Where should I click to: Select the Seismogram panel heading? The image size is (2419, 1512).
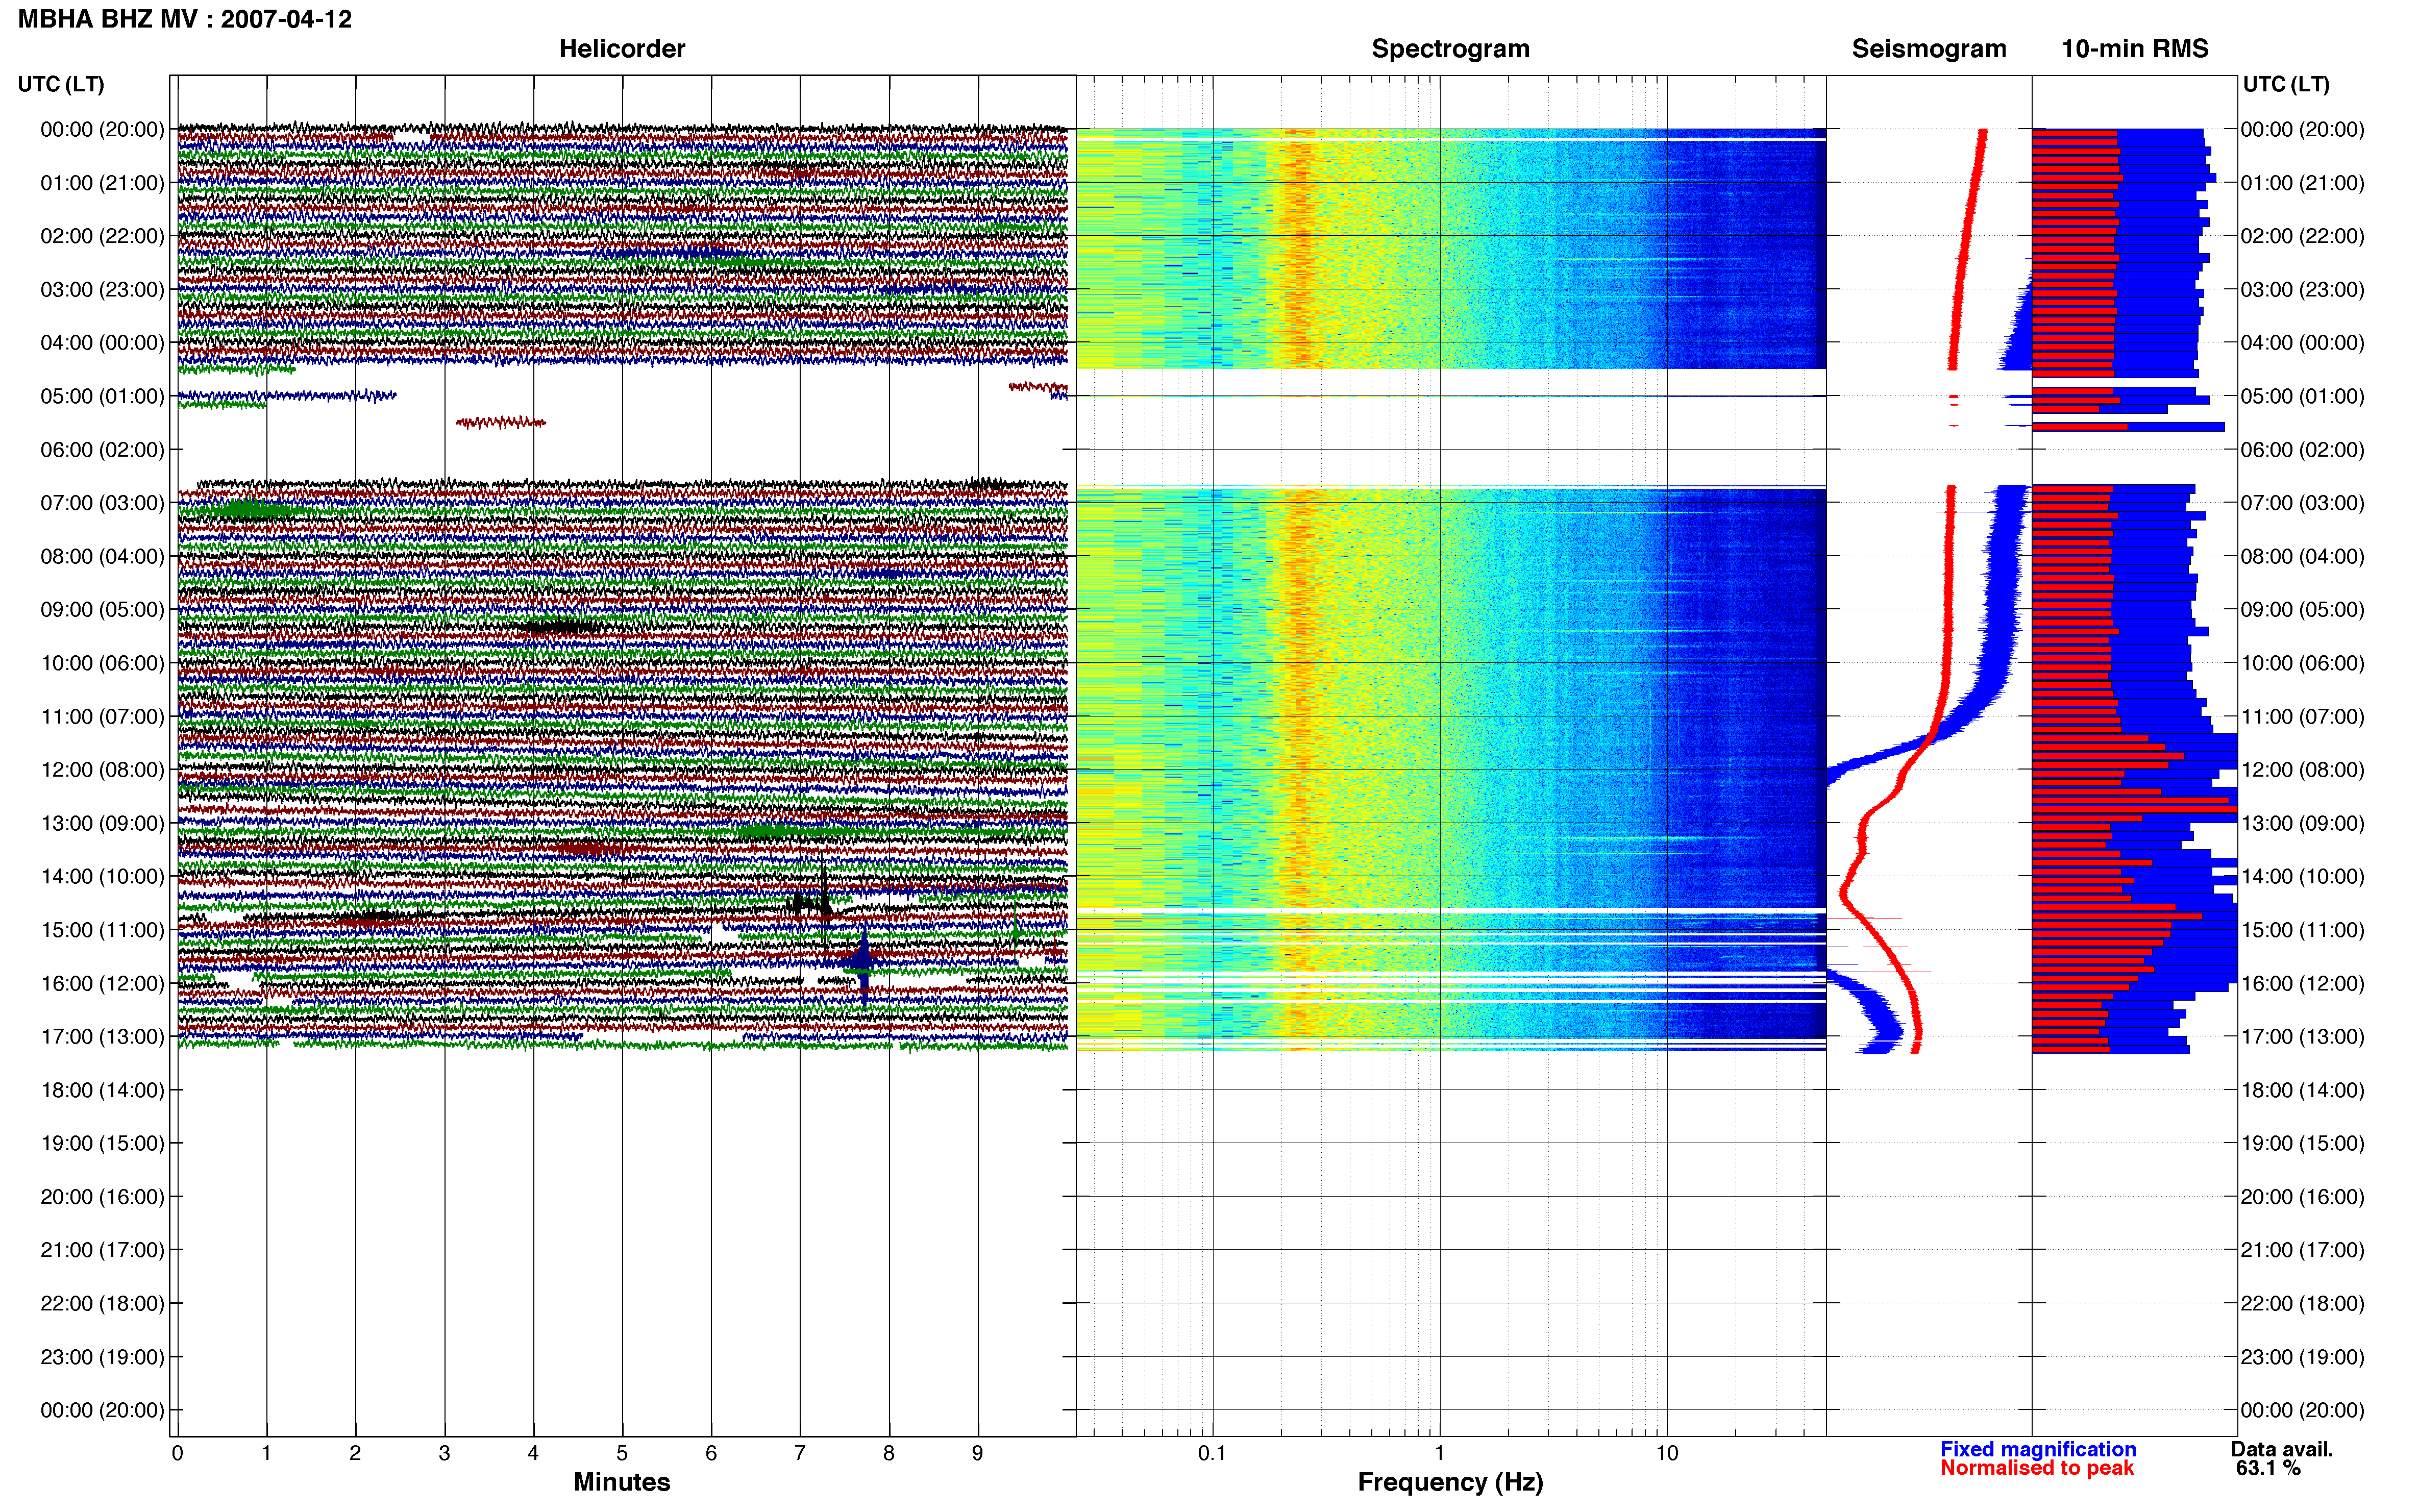click(x=1928, y=49)
